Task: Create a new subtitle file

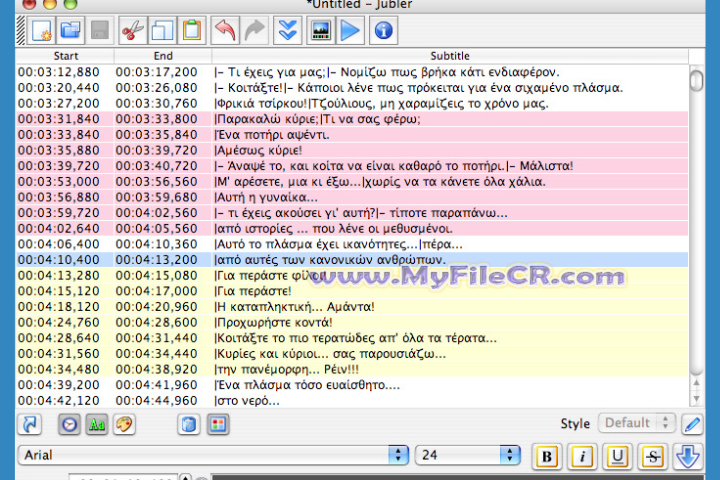Action: pyautogui.click(x=42, y=30)
